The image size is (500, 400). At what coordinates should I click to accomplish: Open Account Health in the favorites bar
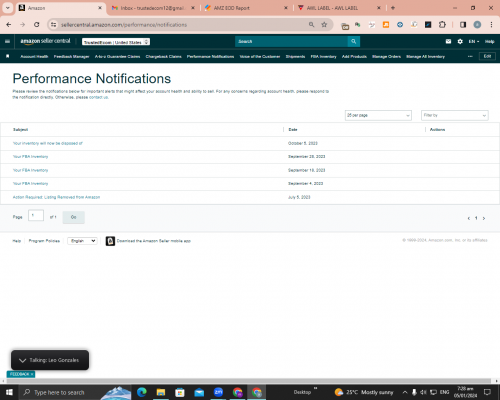click(34, 56)
